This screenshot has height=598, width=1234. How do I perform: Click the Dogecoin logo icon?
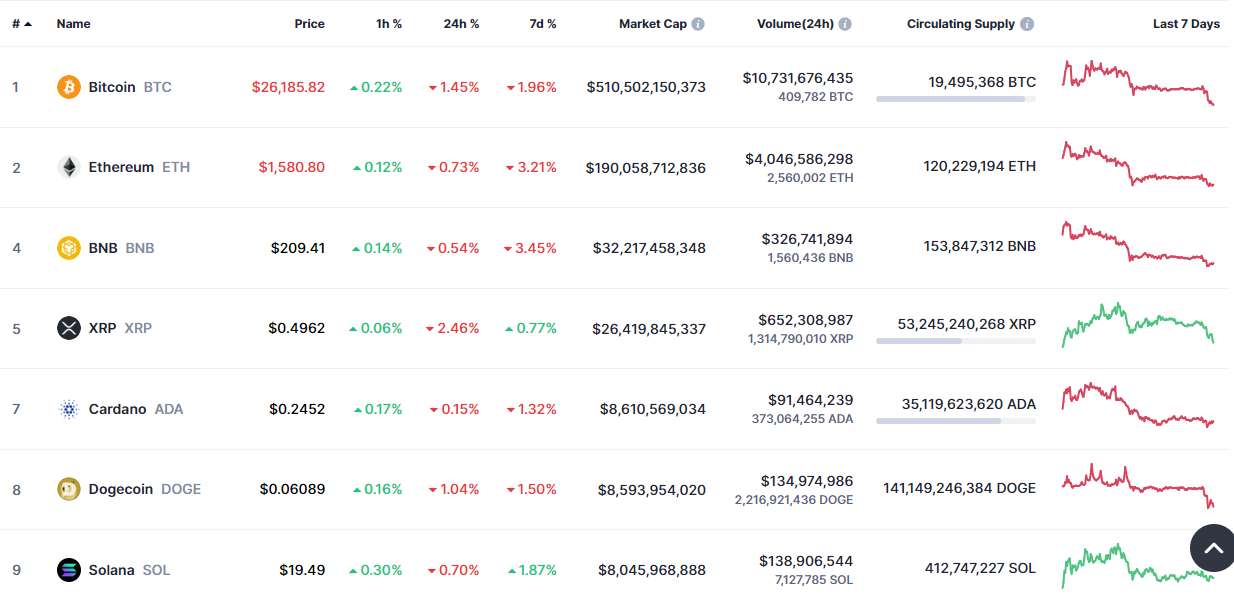(69, 489)
